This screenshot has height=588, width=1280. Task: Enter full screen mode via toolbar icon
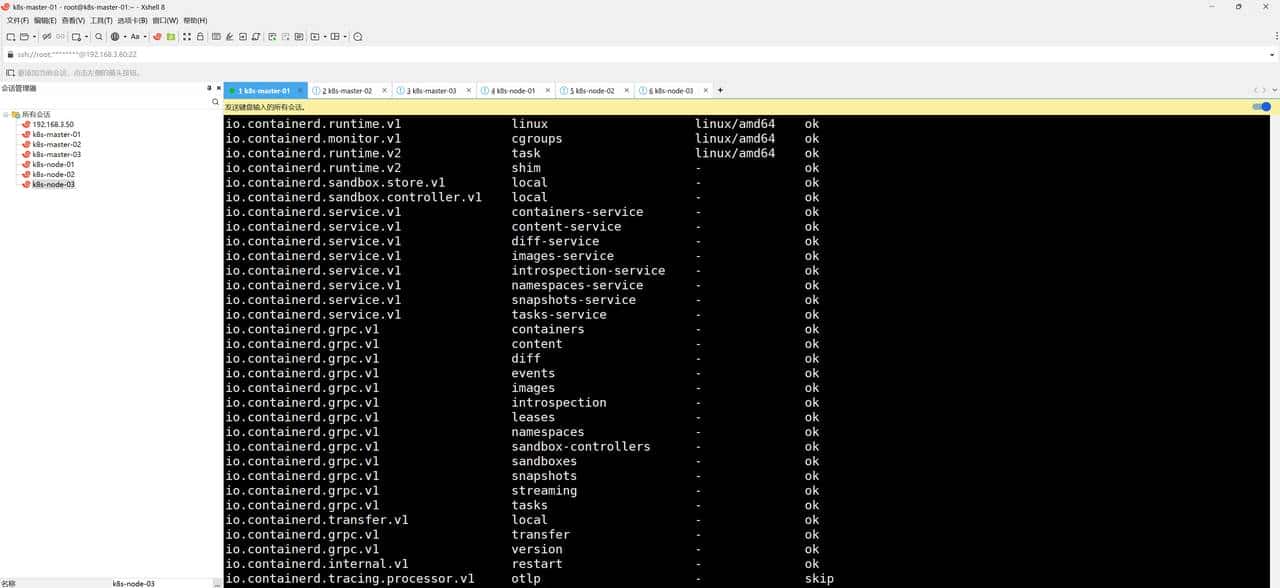(187, 36)
